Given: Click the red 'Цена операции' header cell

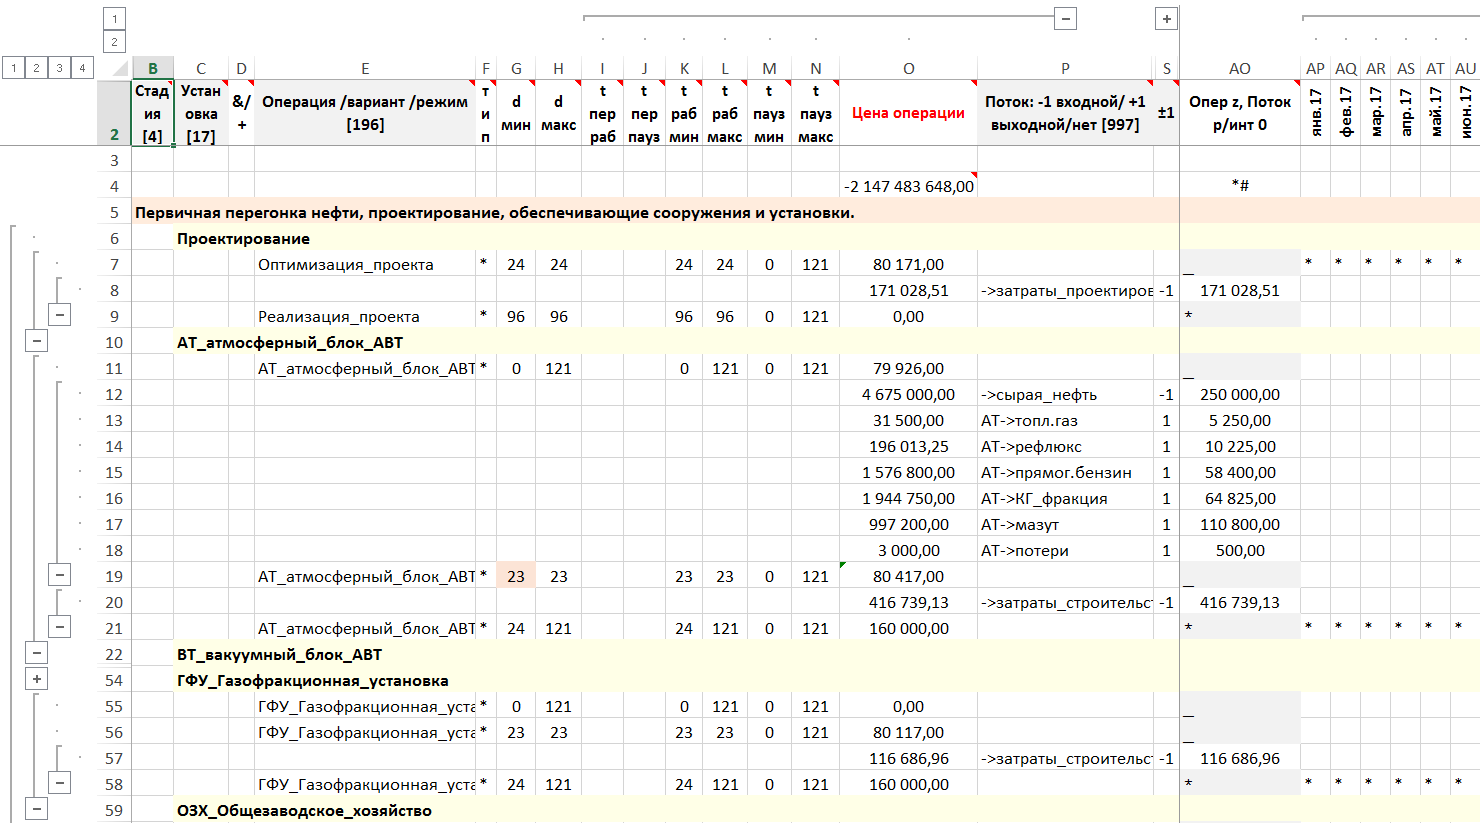Looking at the screenshot, I should click(908, 113).
